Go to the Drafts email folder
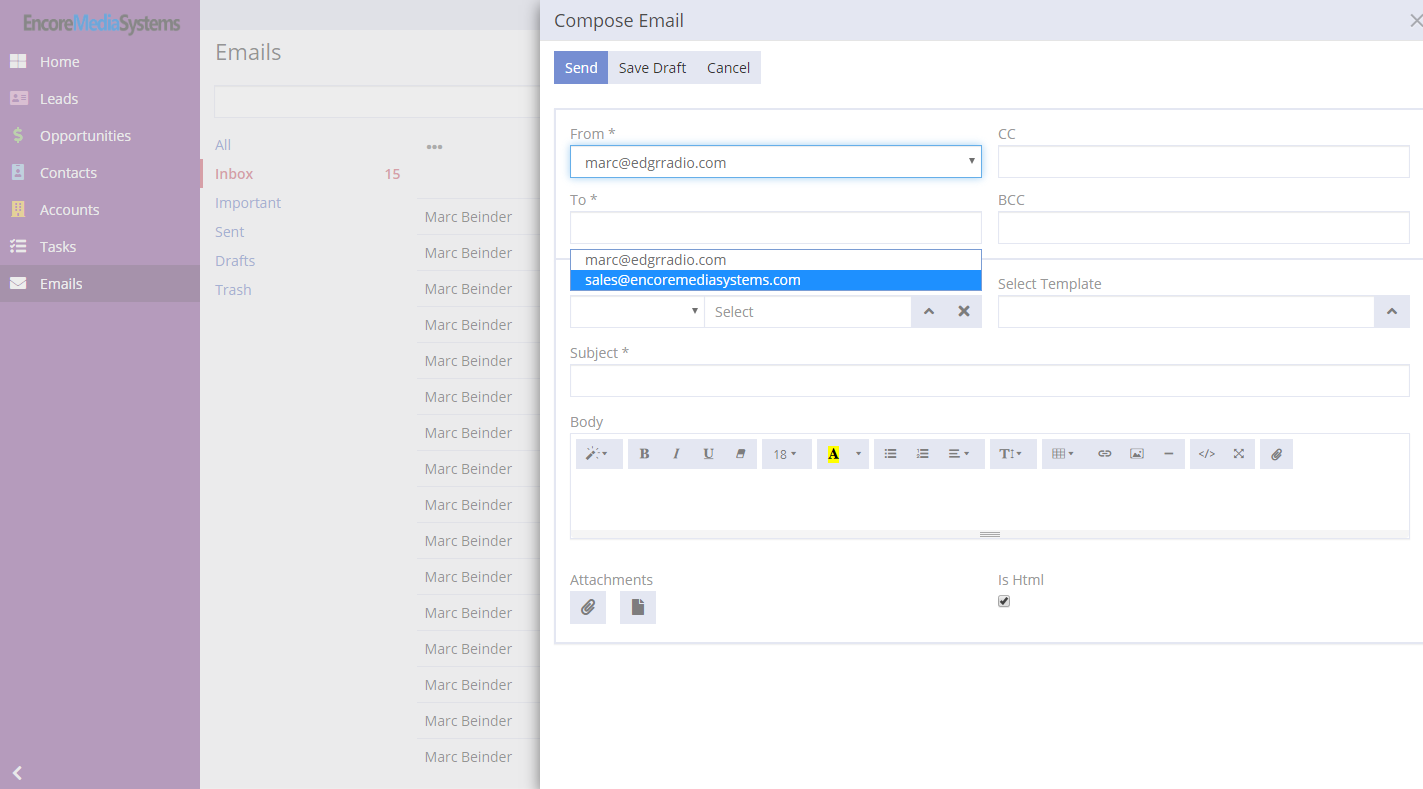 235,261
